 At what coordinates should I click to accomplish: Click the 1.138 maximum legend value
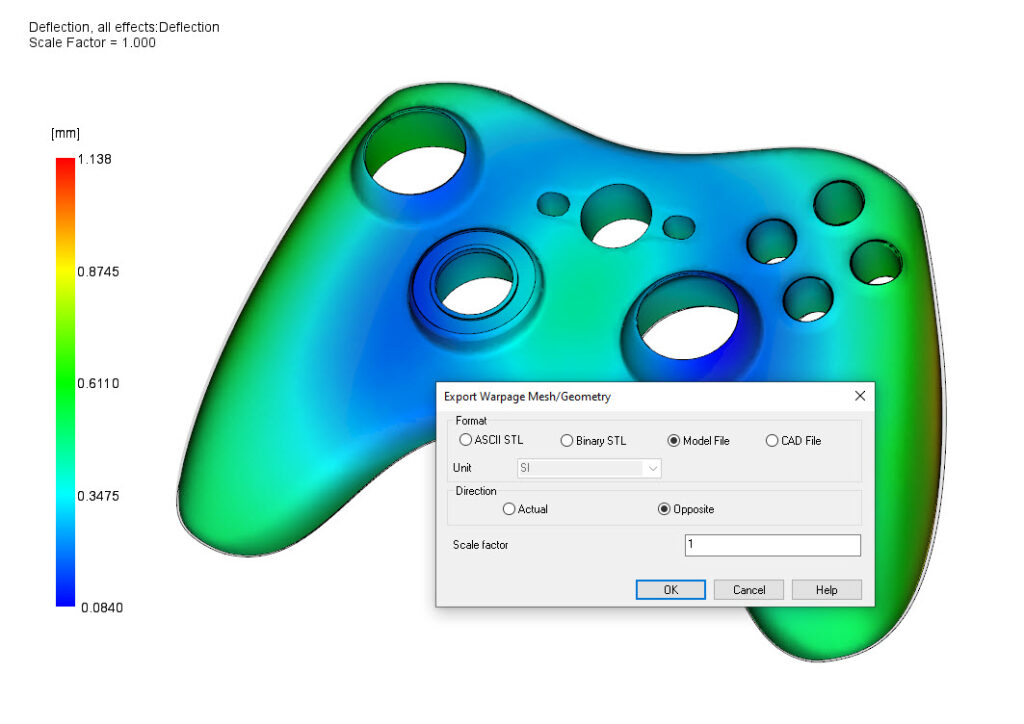(x=95, y=159)
